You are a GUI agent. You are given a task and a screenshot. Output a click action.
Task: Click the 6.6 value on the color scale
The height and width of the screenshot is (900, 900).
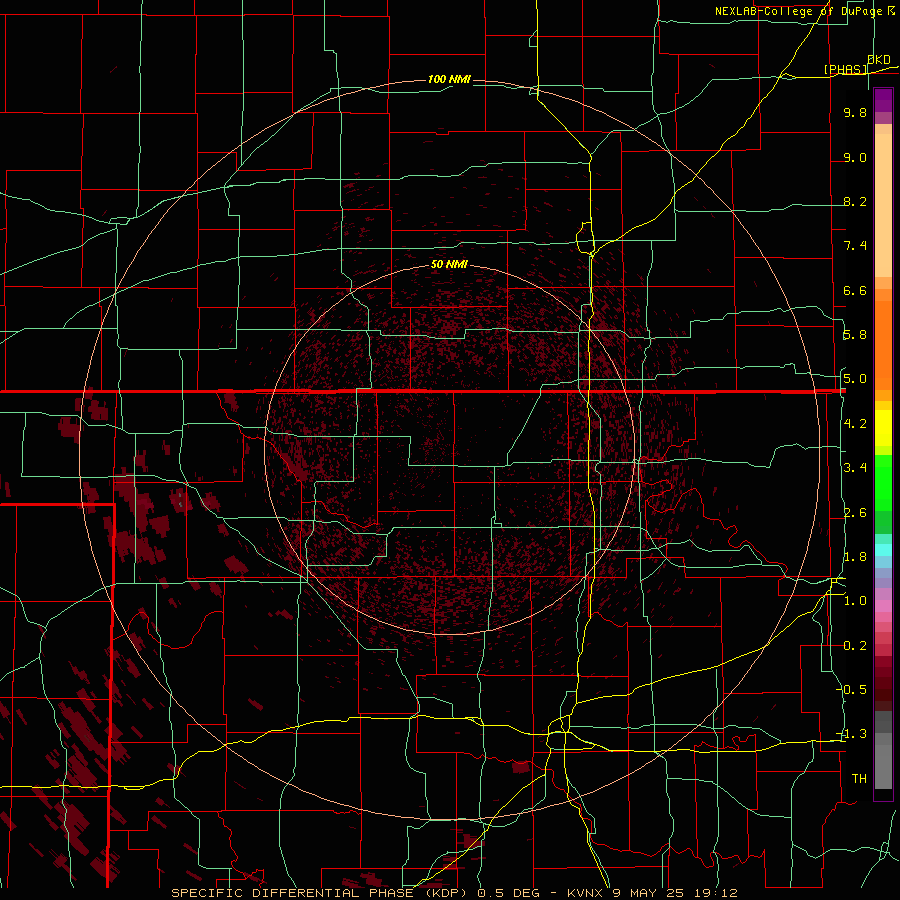(x=855, y=290)
